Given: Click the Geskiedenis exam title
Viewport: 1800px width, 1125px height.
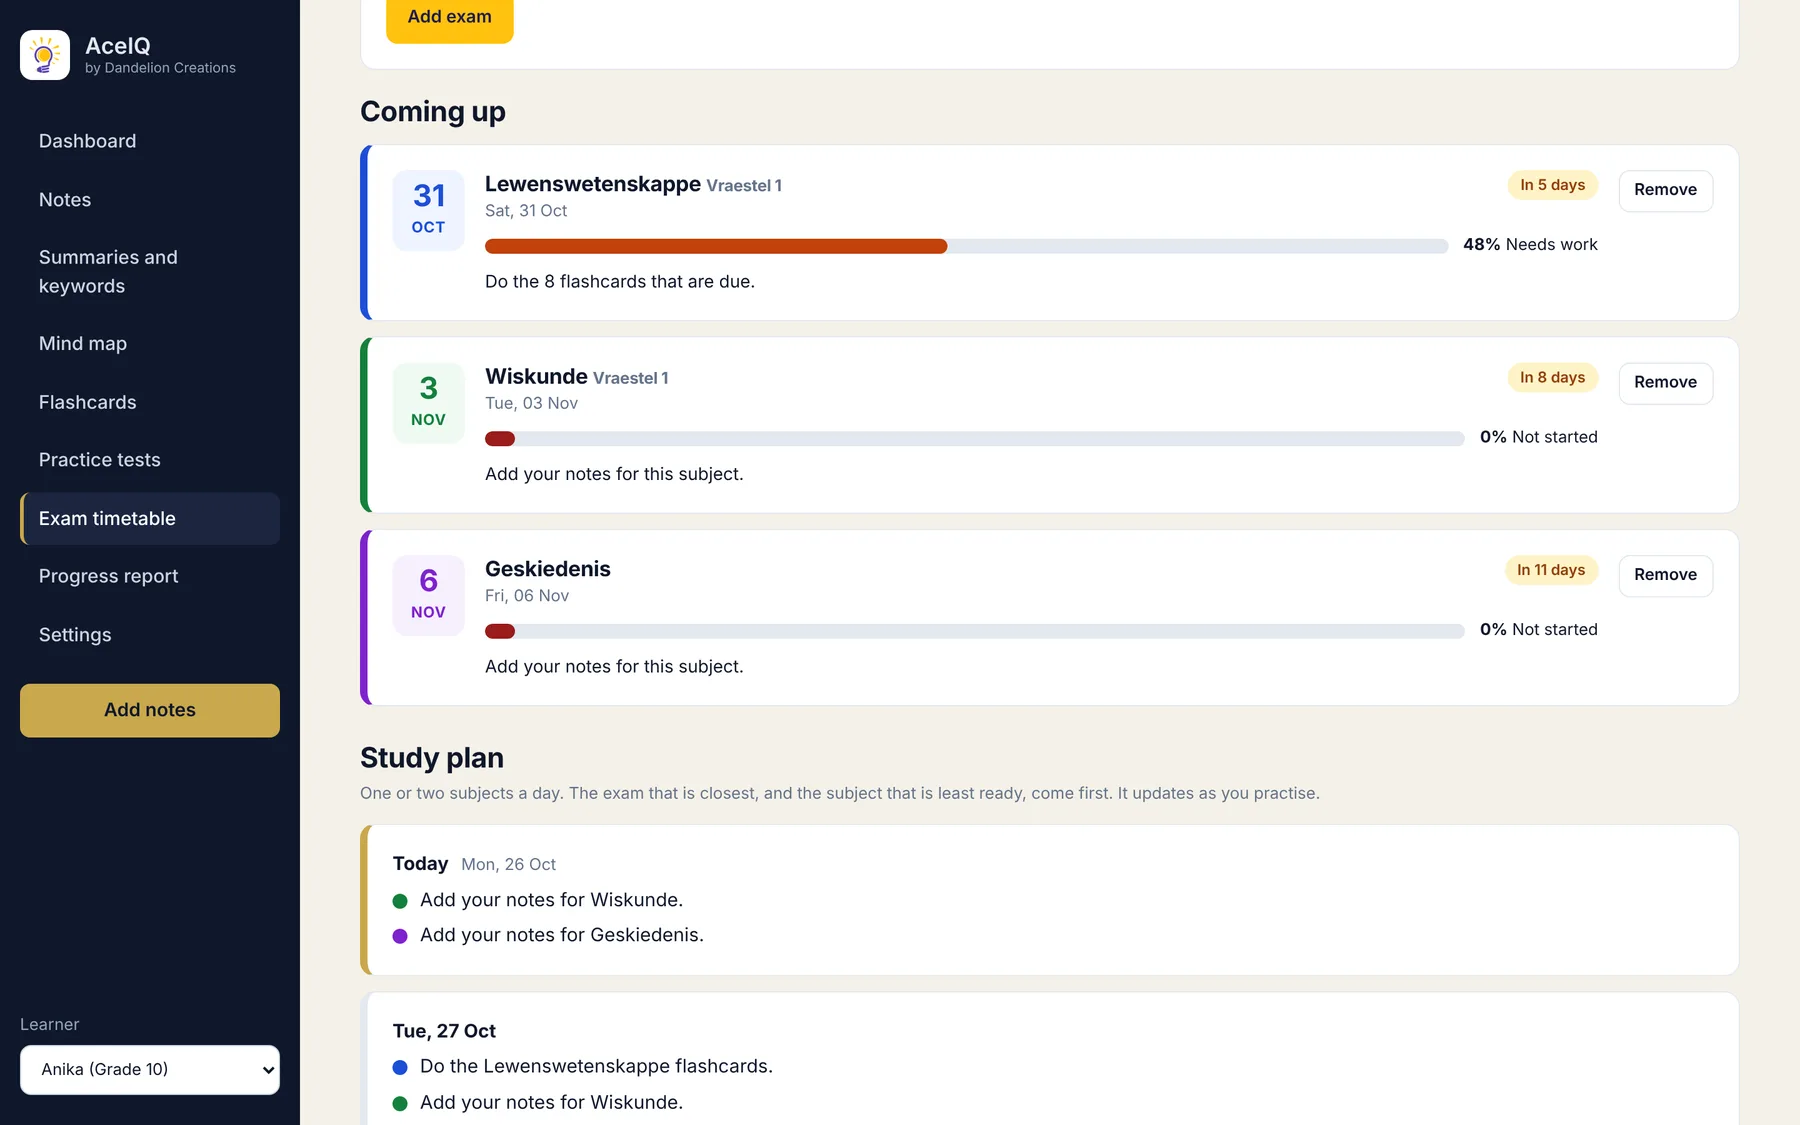Looking at the screenshot, I should (548, 569).
